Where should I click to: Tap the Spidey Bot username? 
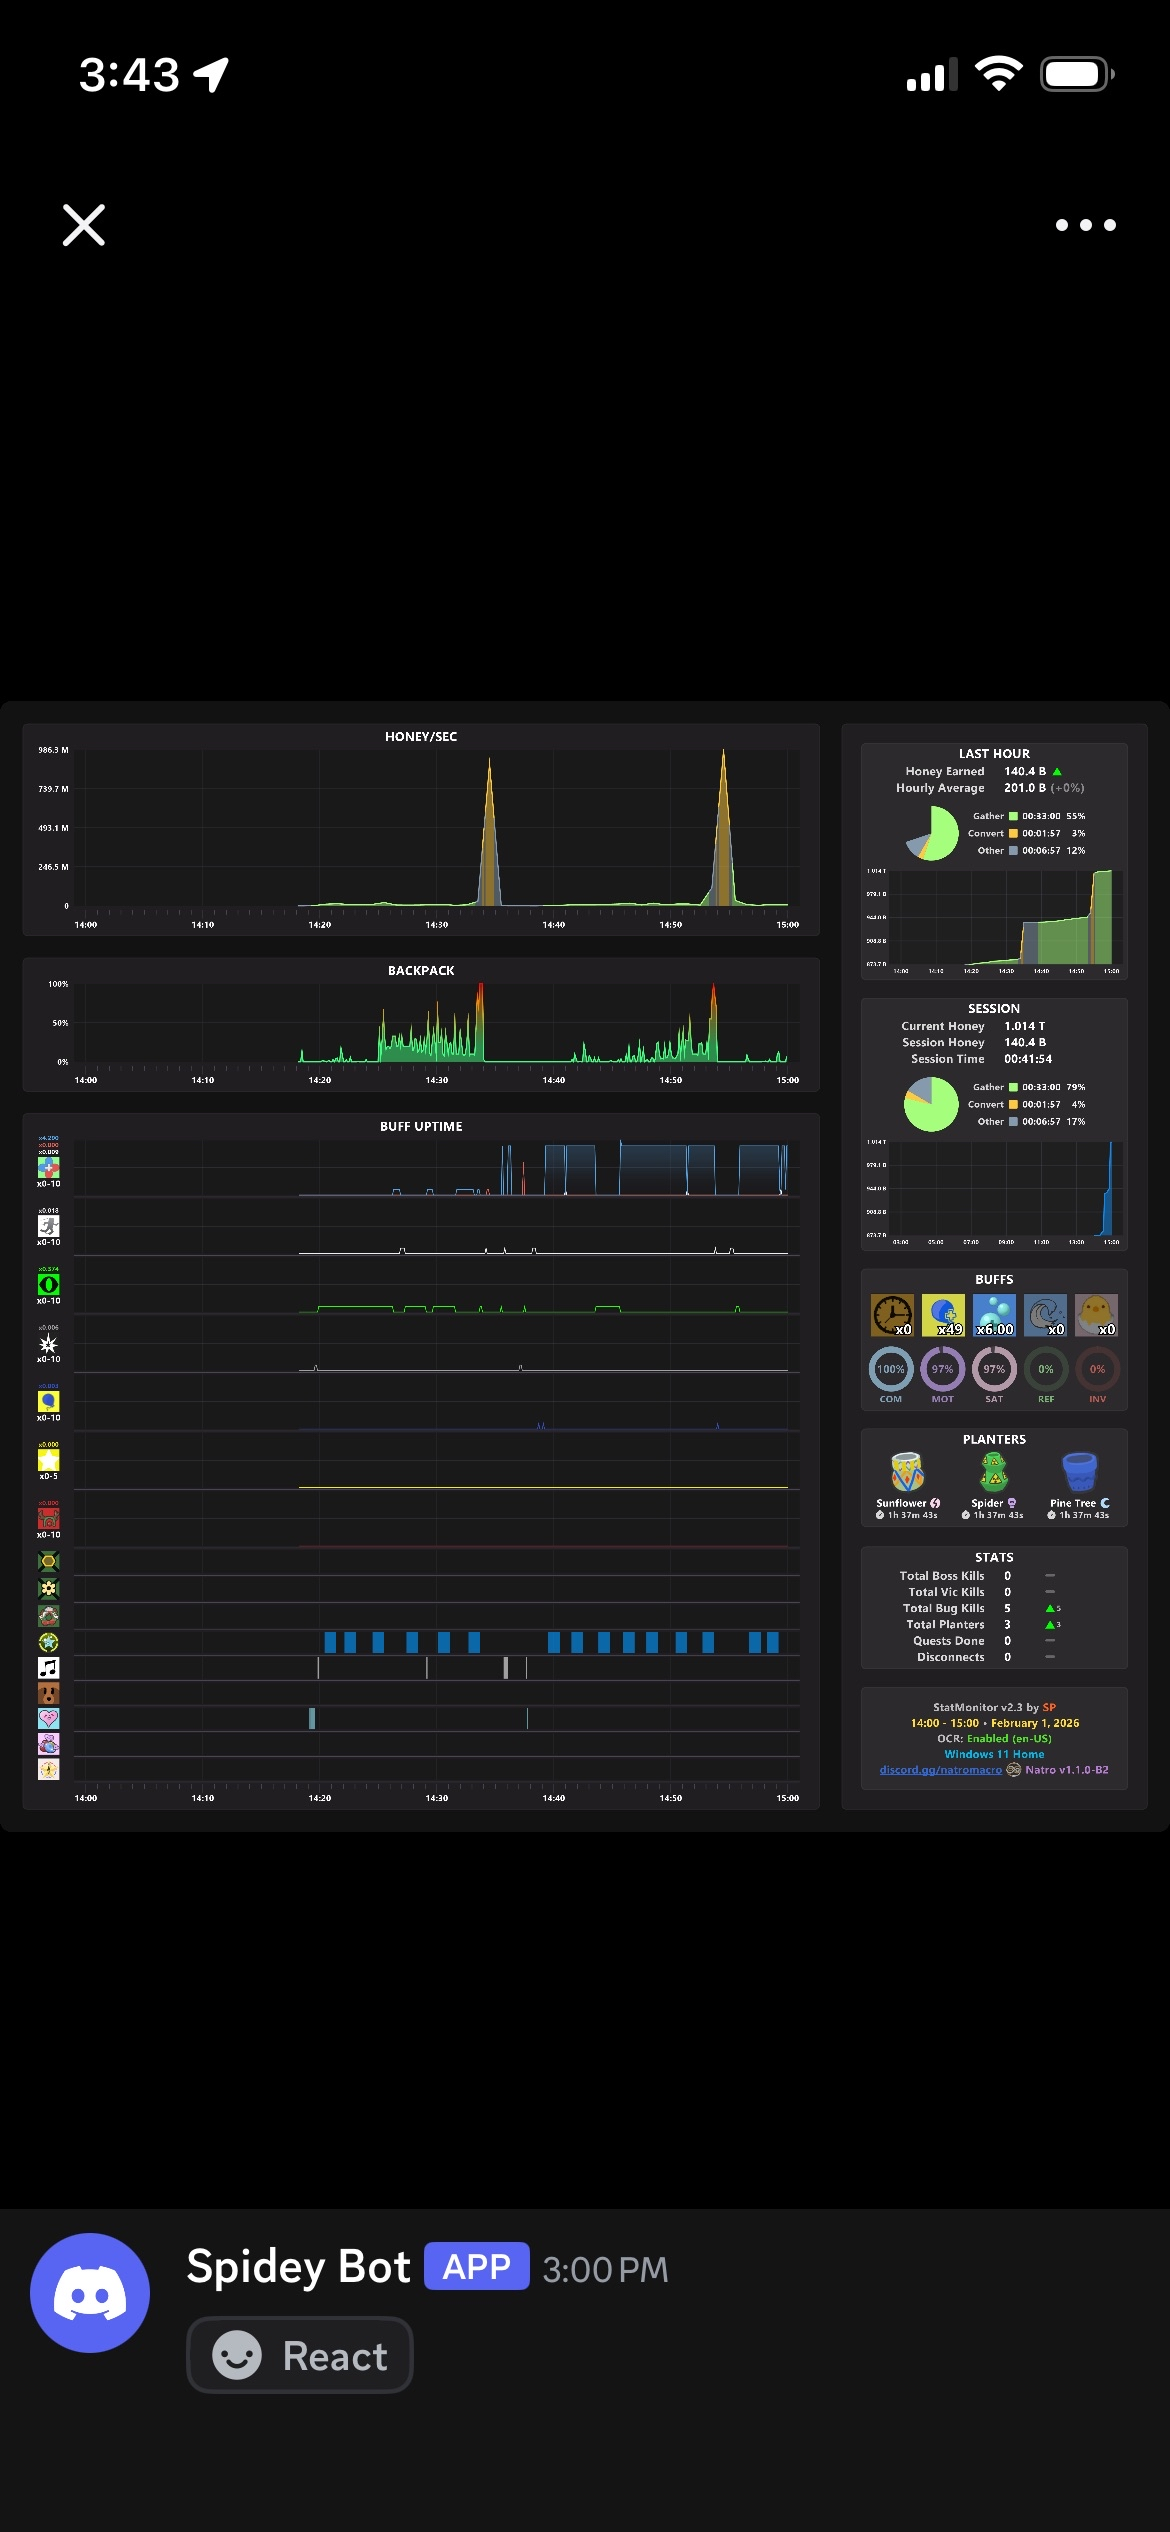[298, 2266]
